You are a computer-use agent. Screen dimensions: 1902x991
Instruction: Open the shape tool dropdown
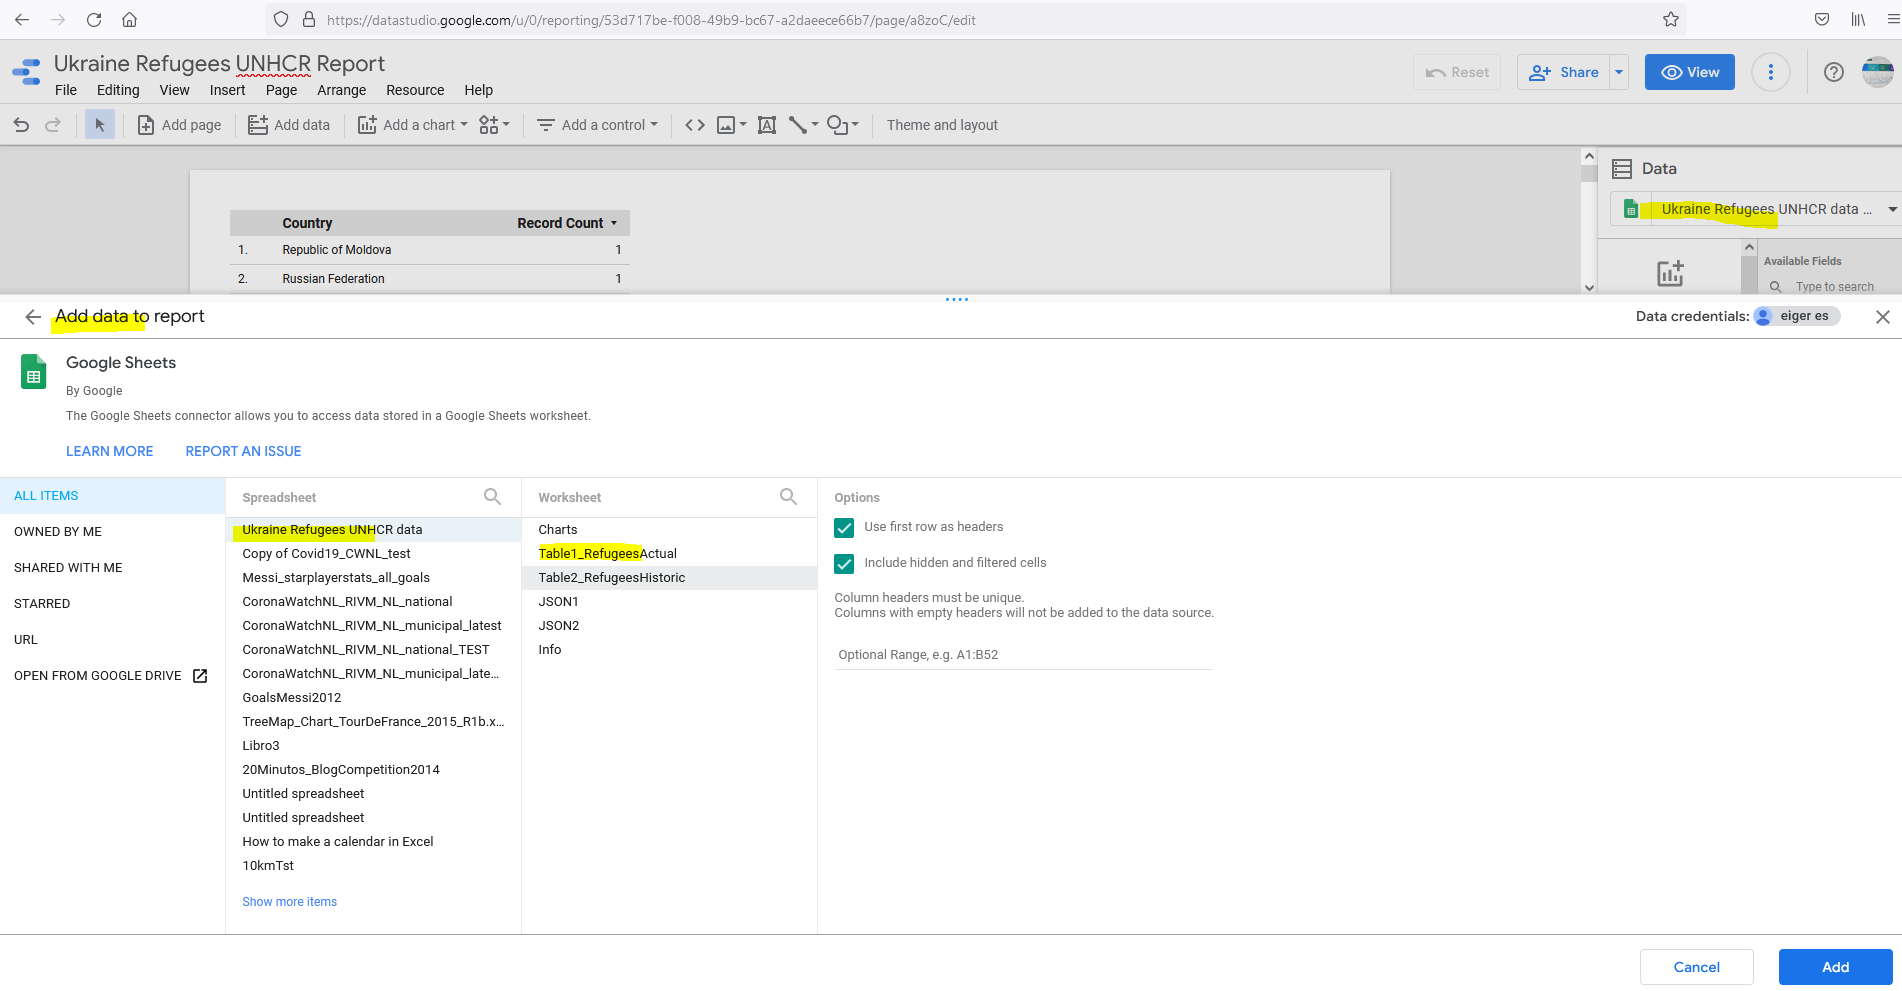[x=843, y=125]
